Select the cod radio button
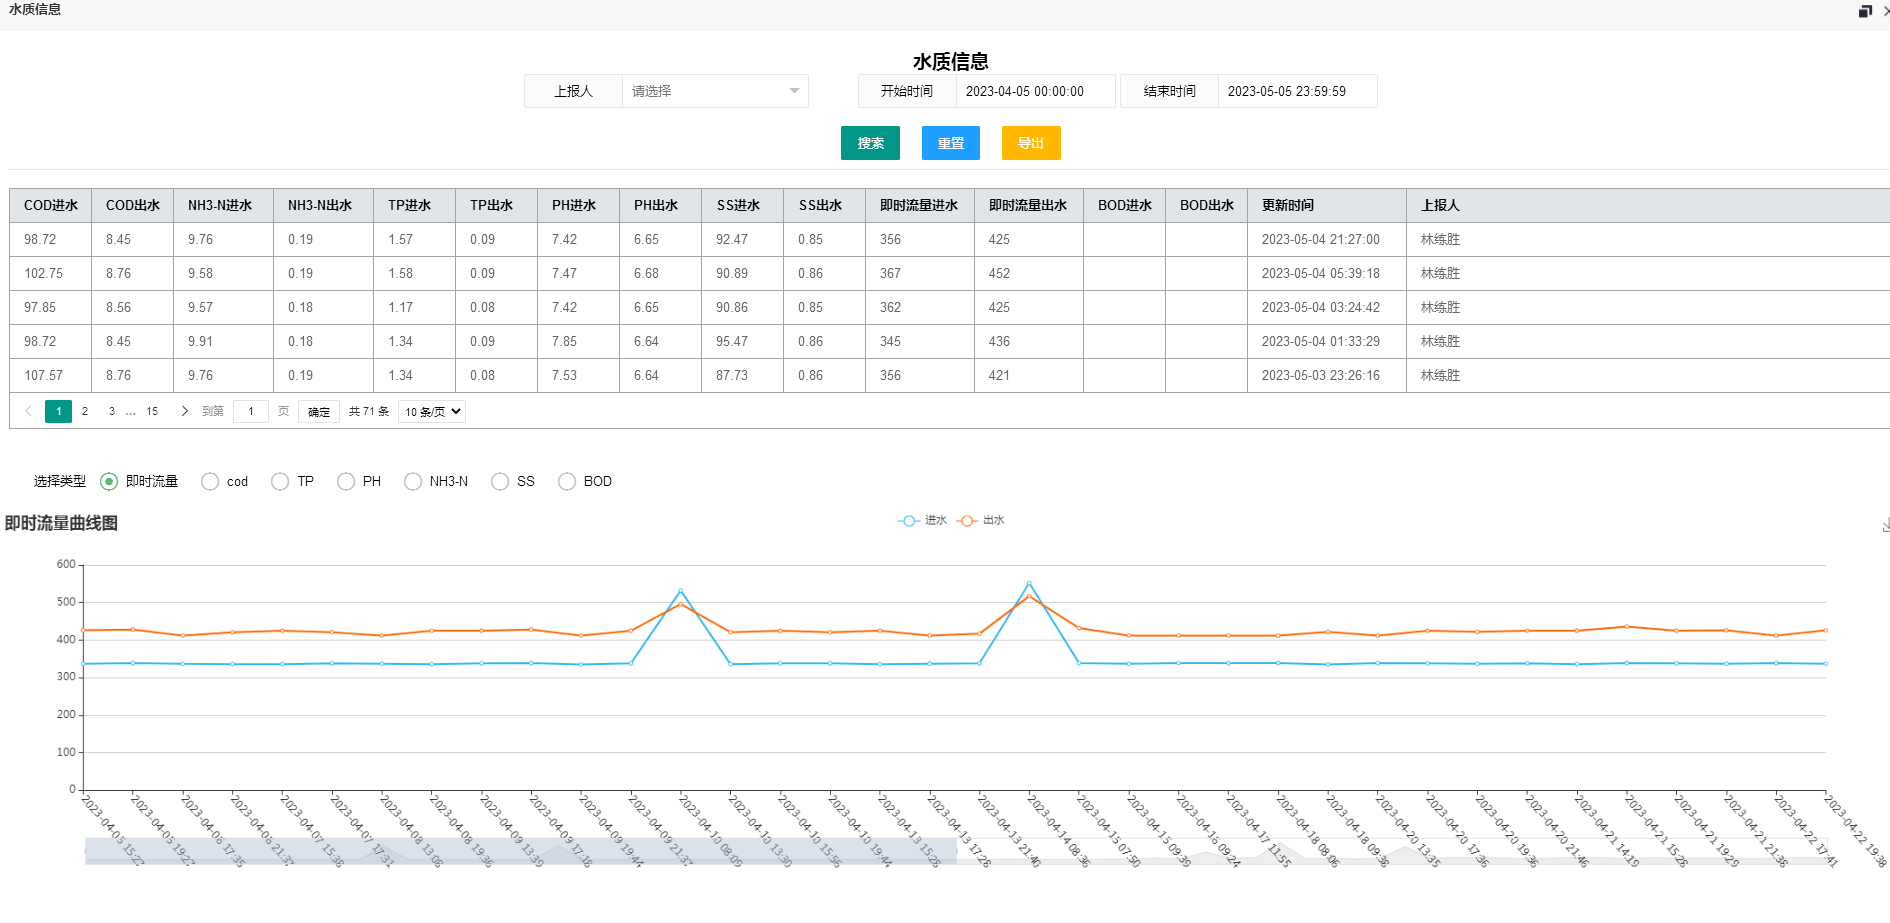The width and height of the screenshot is (1890, 923). [x=210, y=482]
